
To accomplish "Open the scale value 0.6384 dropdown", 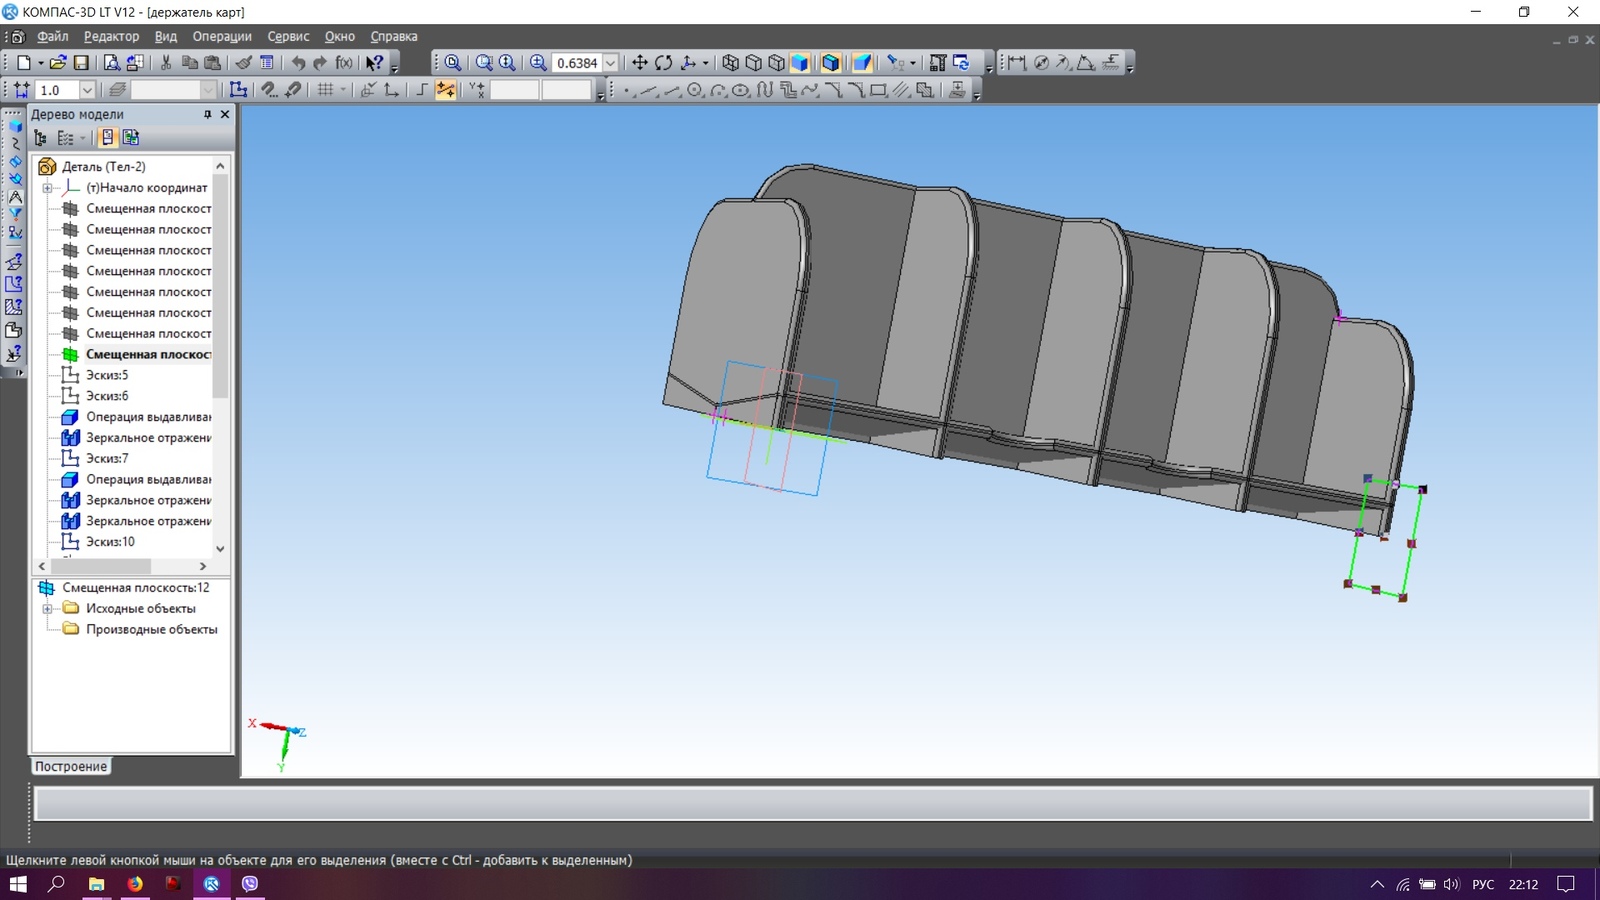I will pyautogui.click(x=610, y=62).
